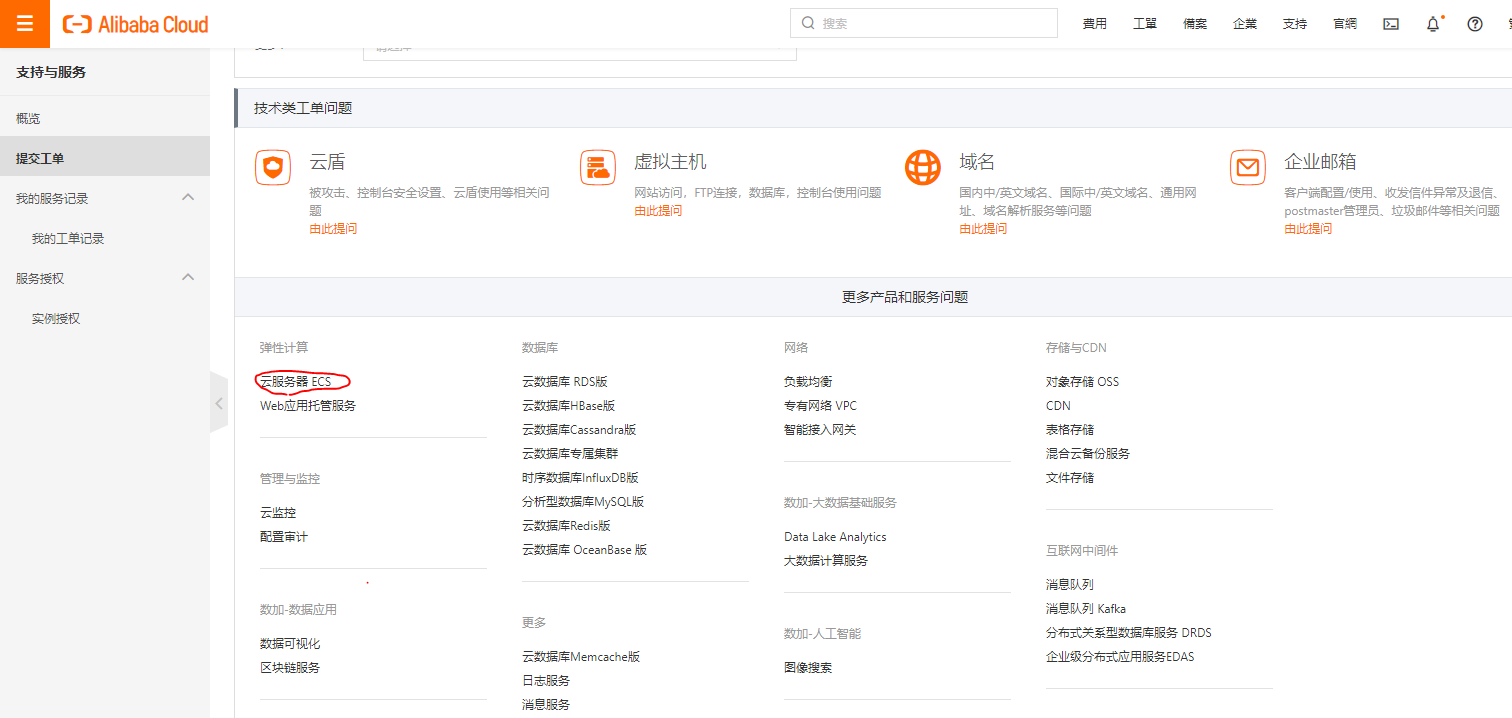Open 时序数据库InfluxDB版 link
This screenshot has width=1512, height=718.
click(580, 478)
